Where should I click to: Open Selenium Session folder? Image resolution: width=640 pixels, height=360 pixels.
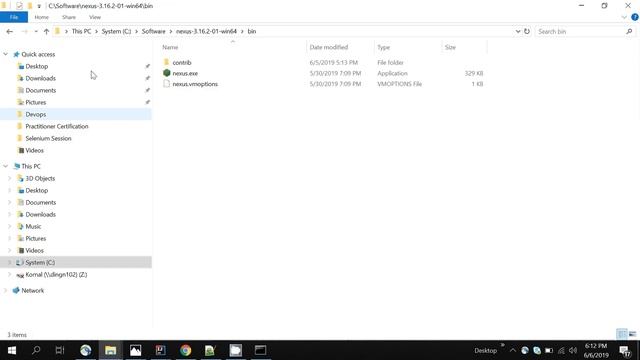click(48, 138)
